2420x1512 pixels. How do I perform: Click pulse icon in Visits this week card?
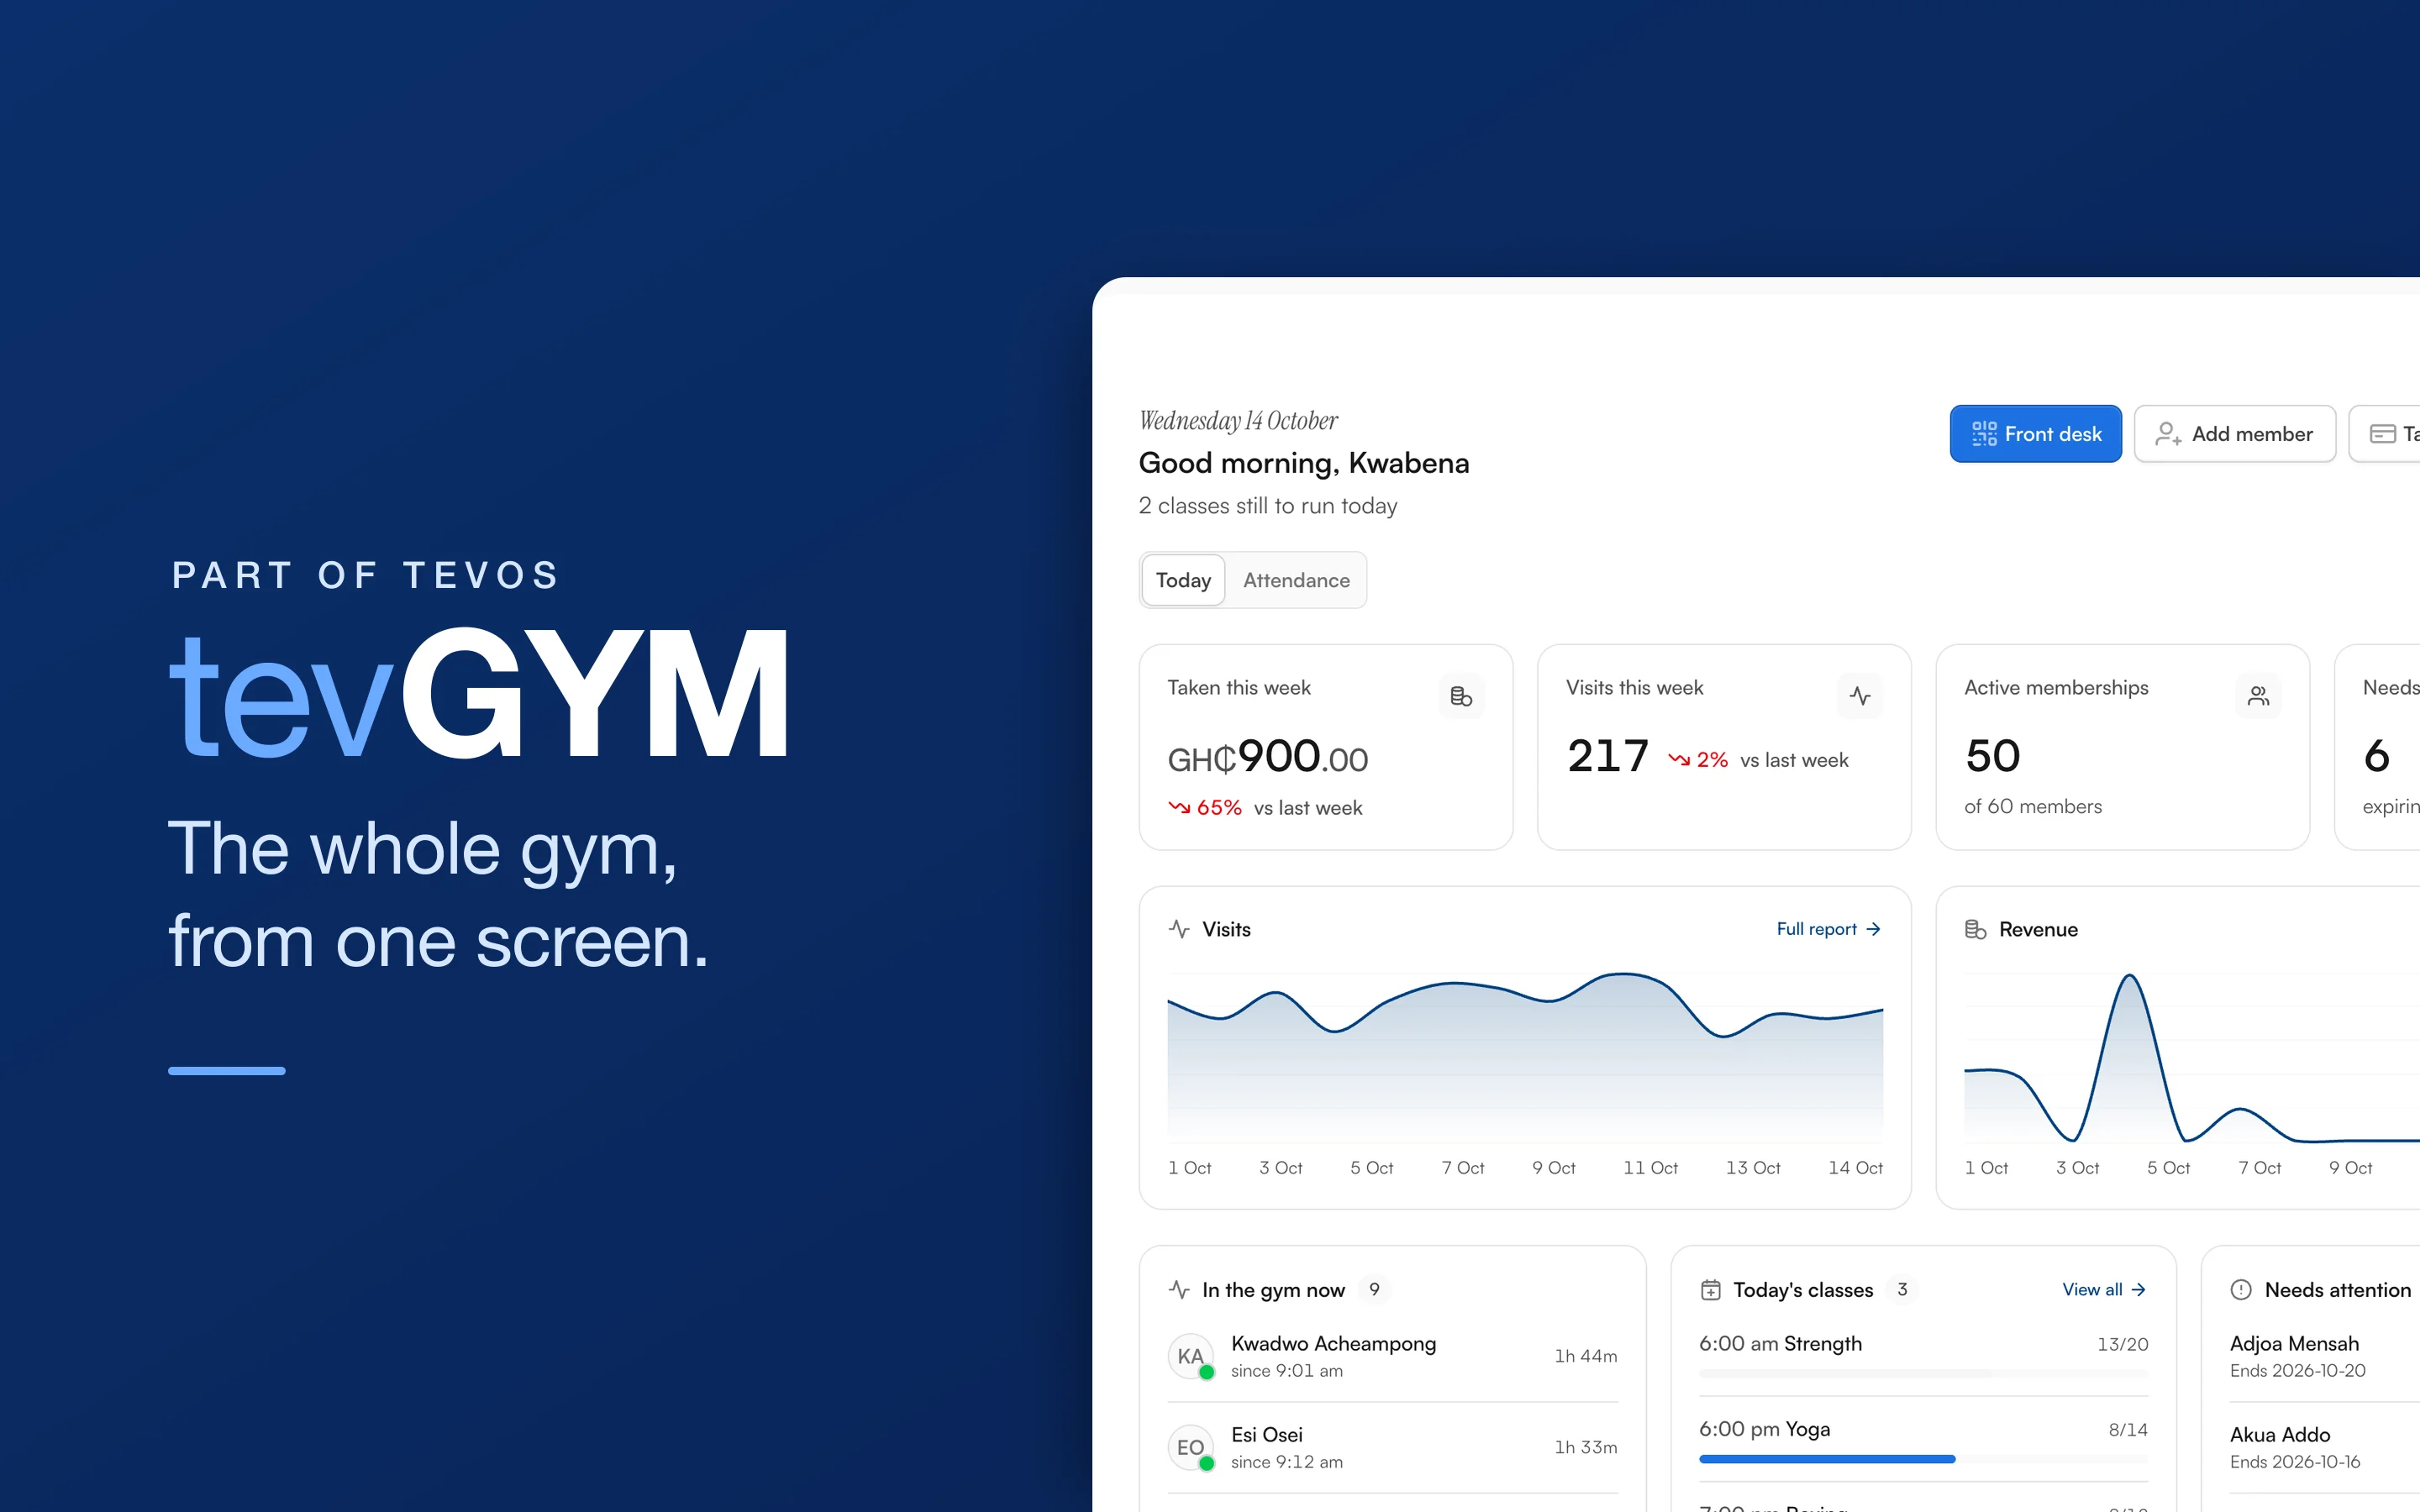point(1860,696)
